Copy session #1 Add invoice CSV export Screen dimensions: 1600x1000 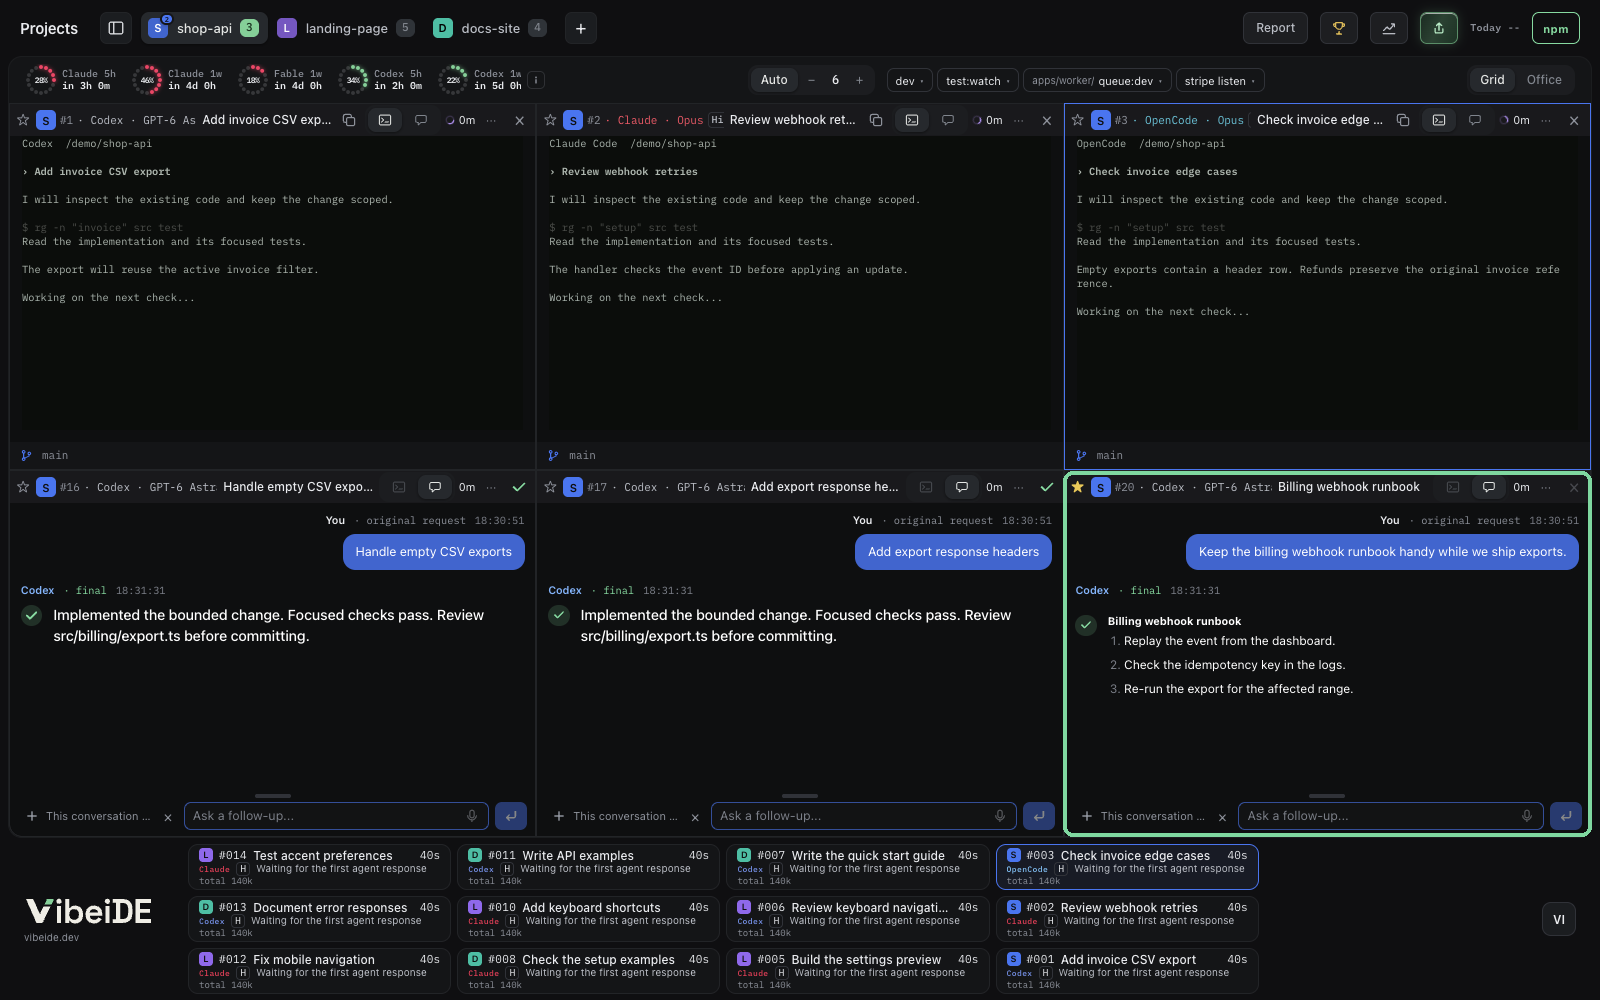pos(349,120)
